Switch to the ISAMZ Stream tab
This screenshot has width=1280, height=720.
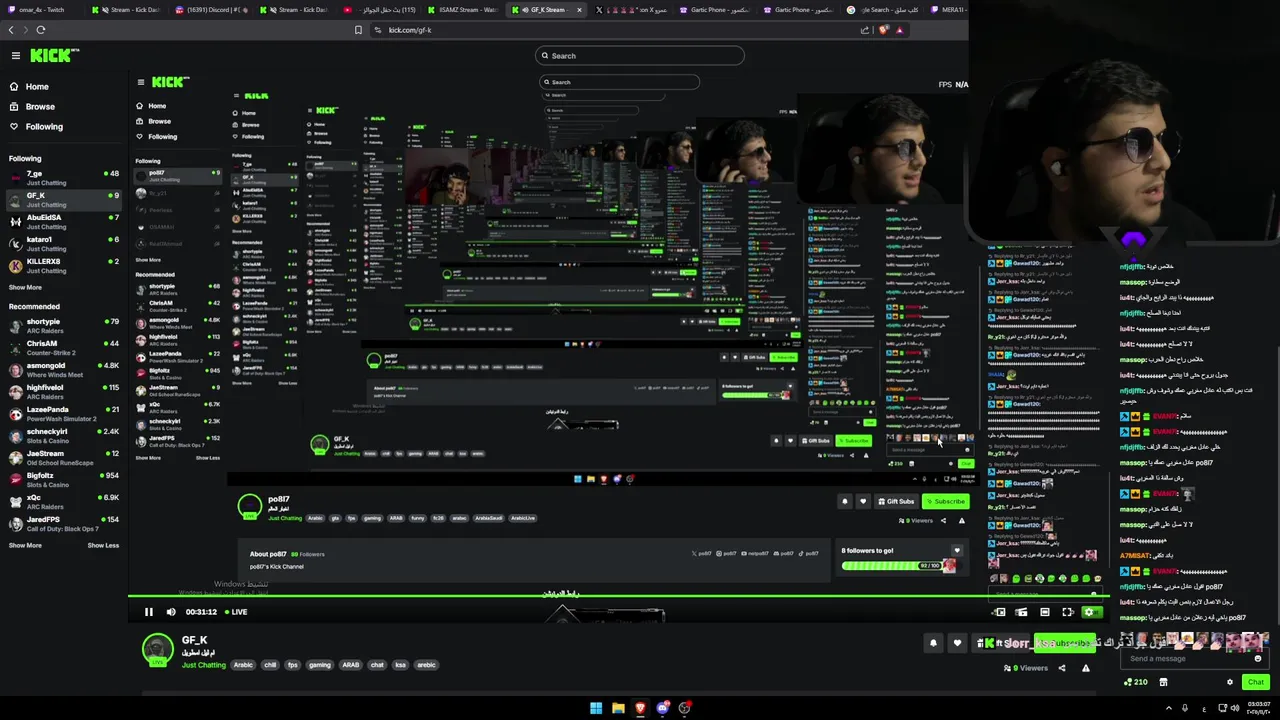pos(463,10)
